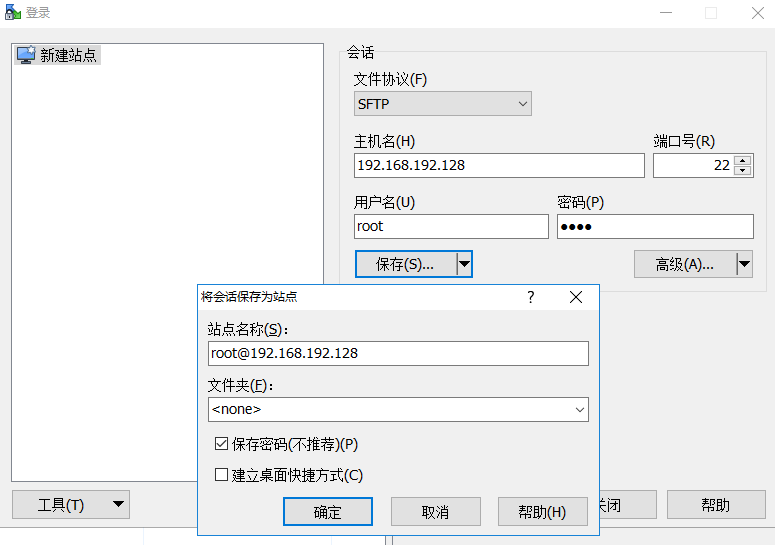
Task: Click the help question mark in save dialog
Action: [x=531, y=297]
